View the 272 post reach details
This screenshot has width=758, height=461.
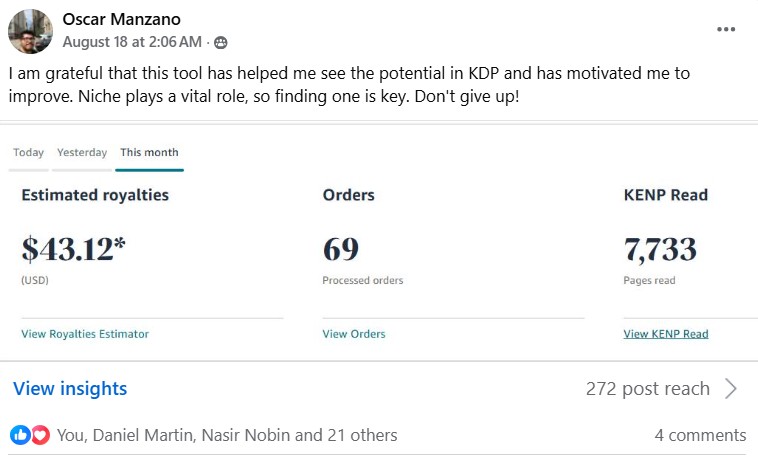(647, 389)
